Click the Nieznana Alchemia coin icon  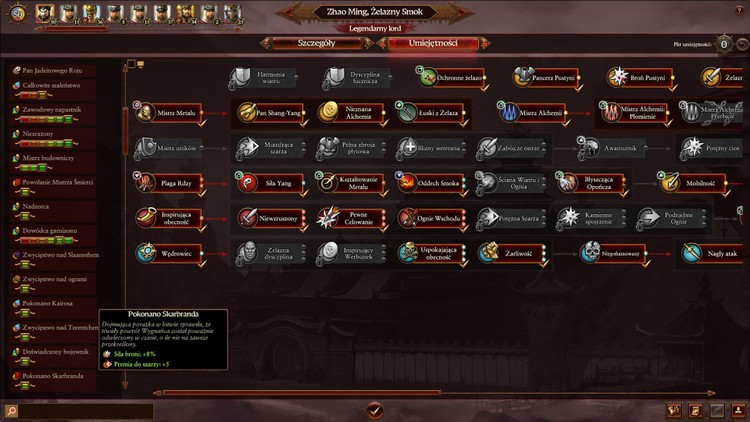(x=328, y=112)
